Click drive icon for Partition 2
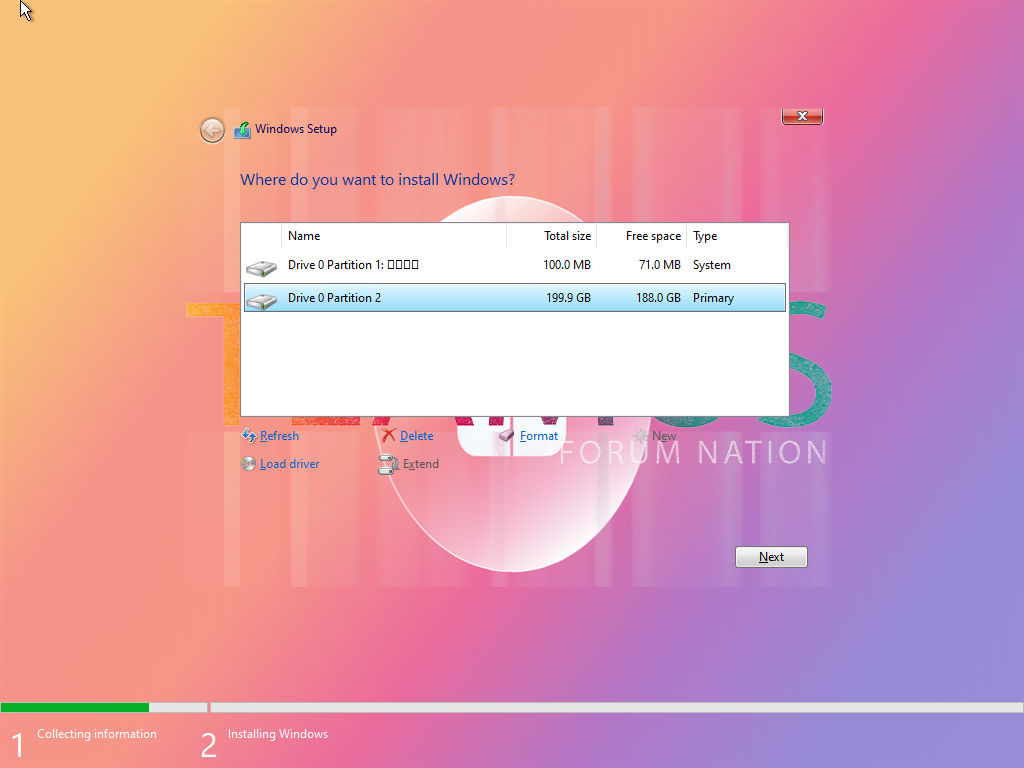This screenshot has height=768, width=1024. click(261, 300)
